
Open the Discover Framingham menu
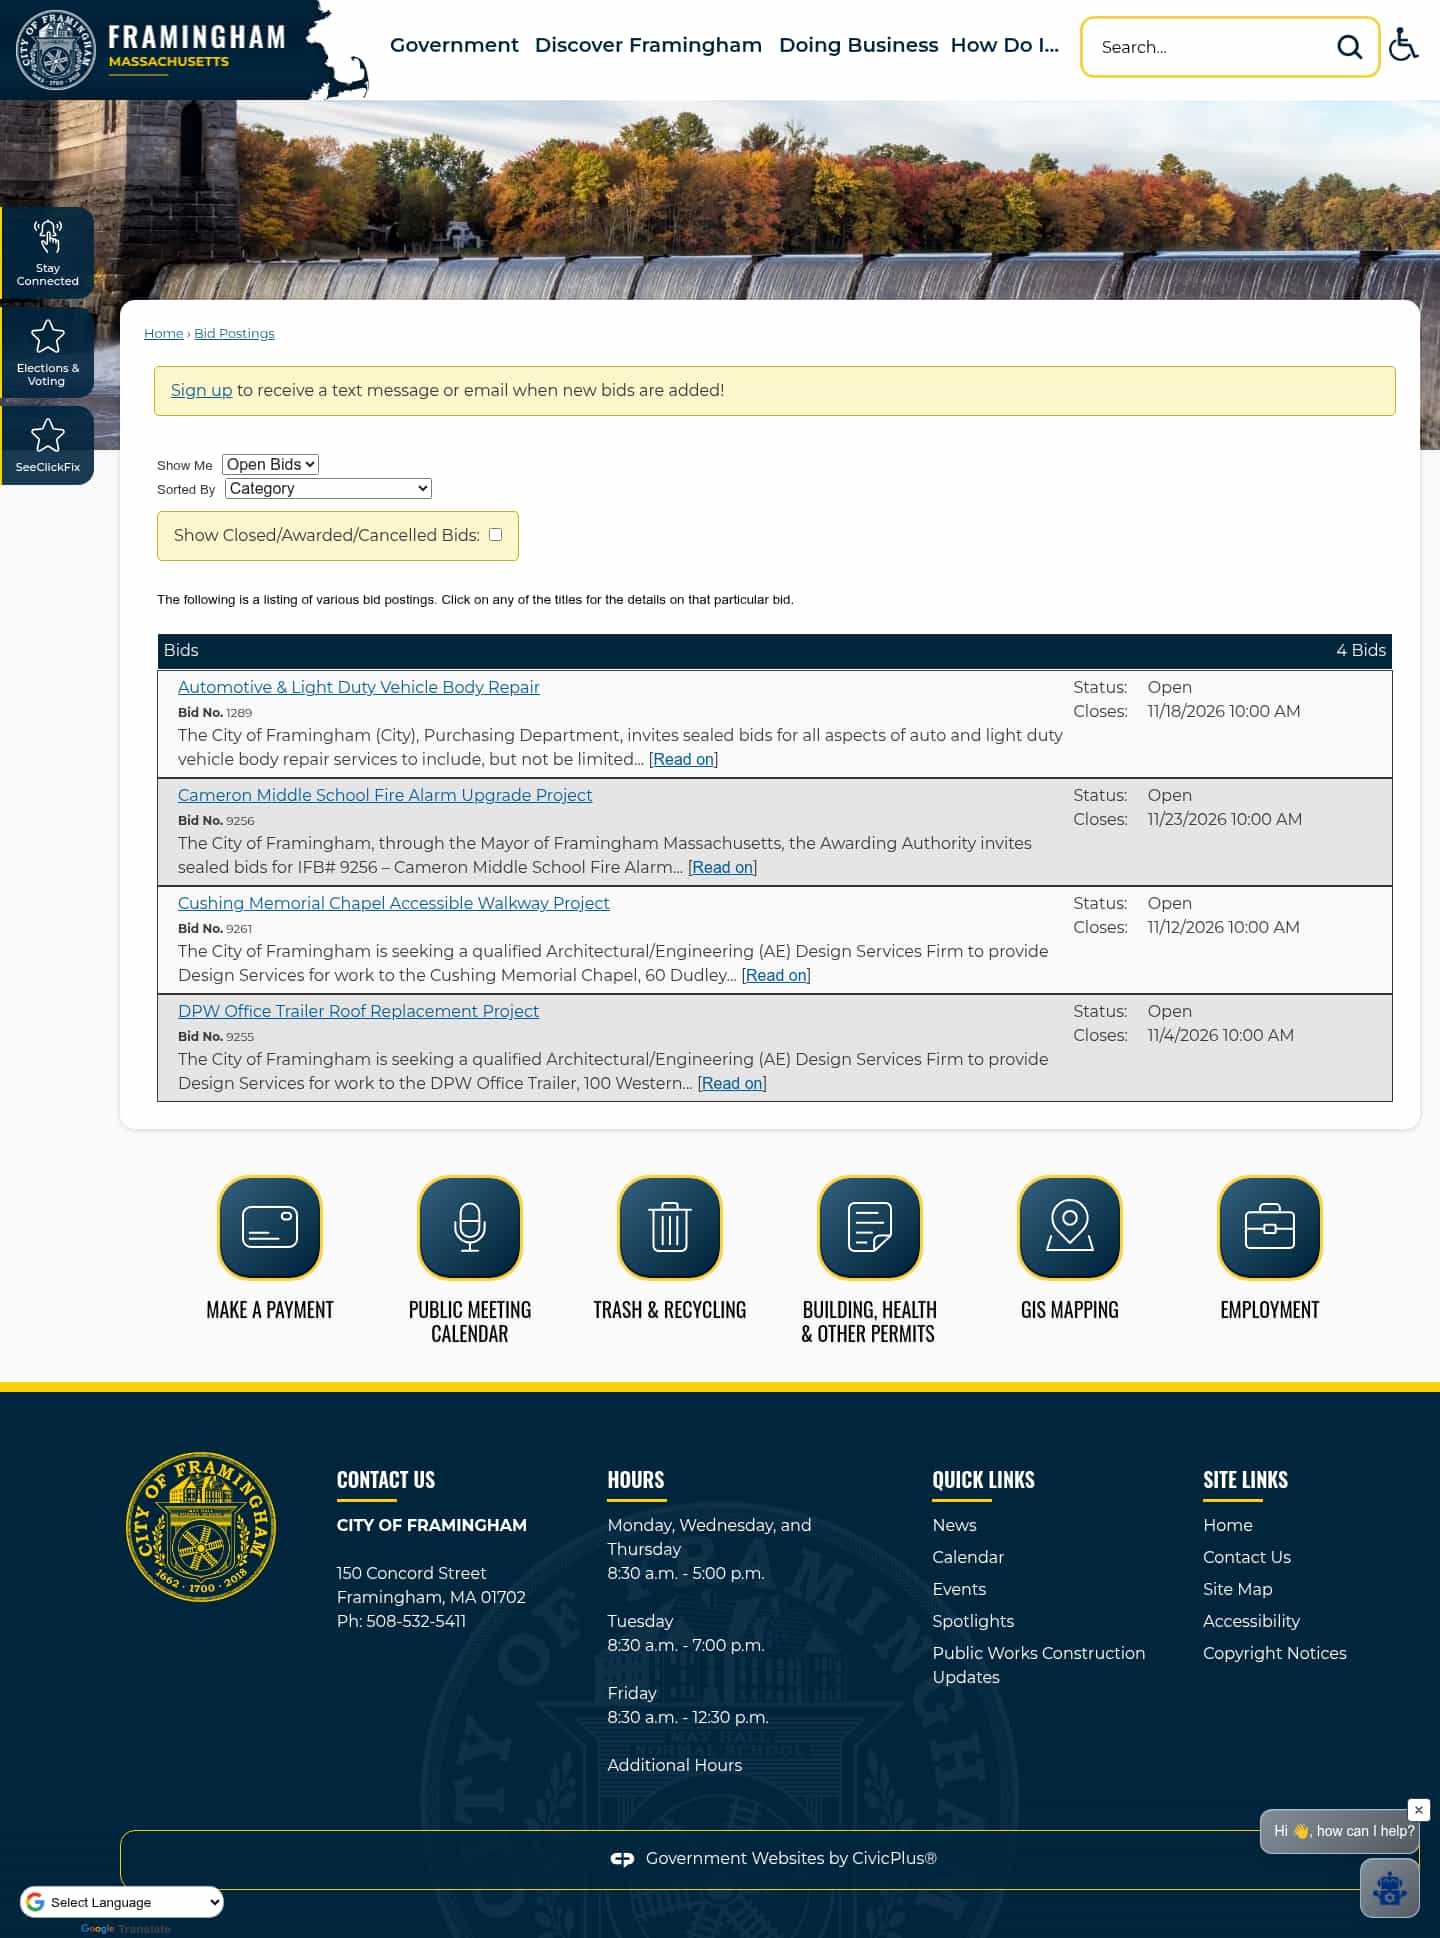coord(648,45)
